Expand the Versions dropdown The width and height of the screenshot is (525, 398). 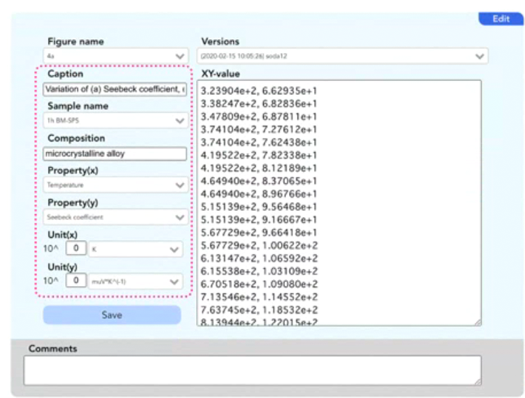pos(343,56)
